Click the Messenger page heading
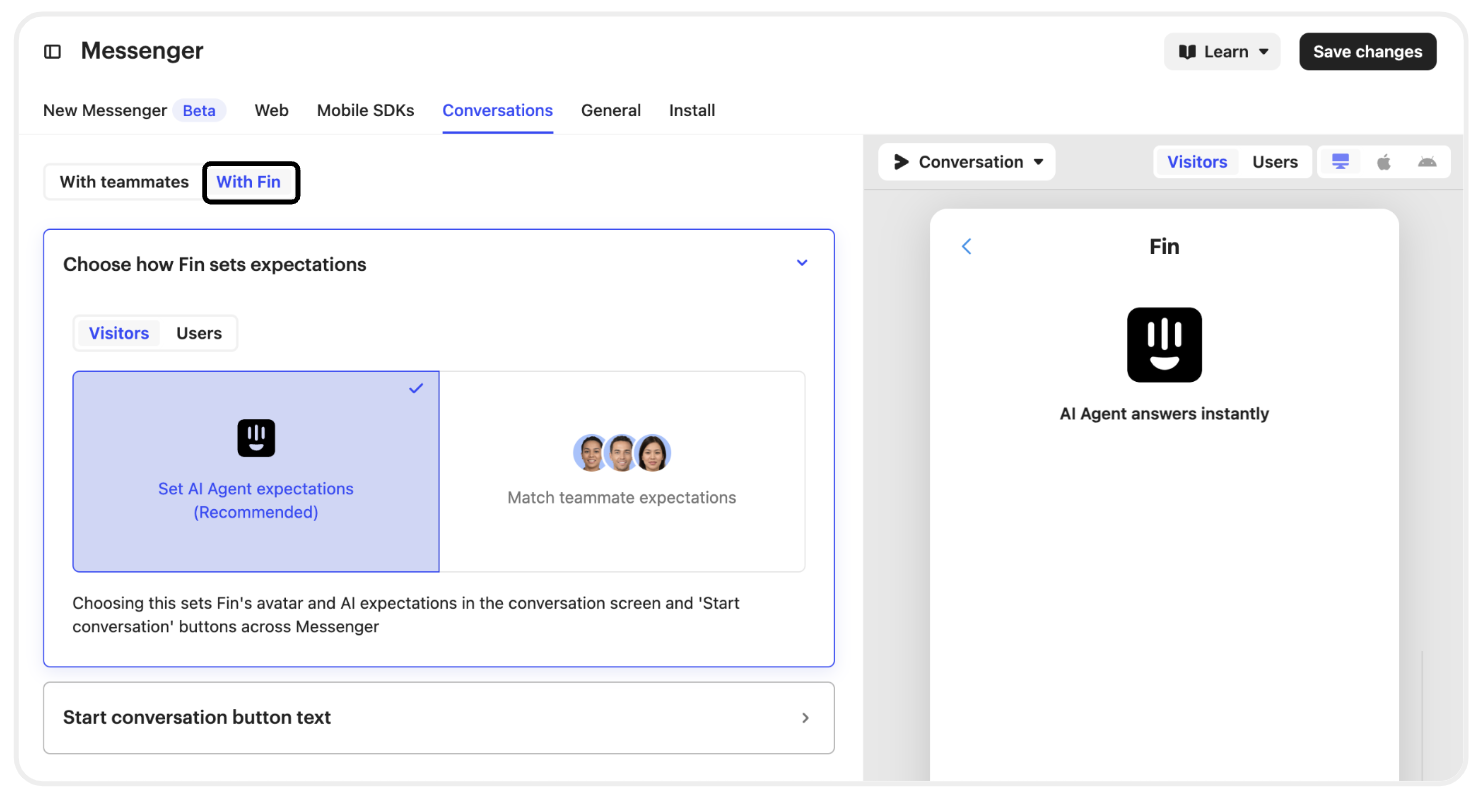The height and width of the screenshot is (798, 1476). click(142, 51)
